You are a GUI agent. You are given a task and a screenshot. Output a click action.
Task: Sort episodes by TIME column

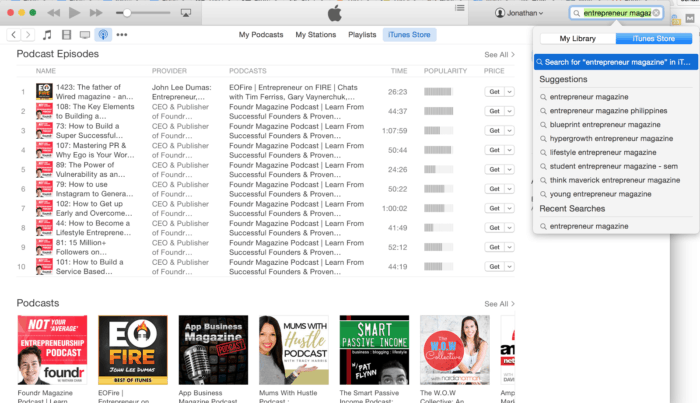pyautogui.click(x=399, y=71)
